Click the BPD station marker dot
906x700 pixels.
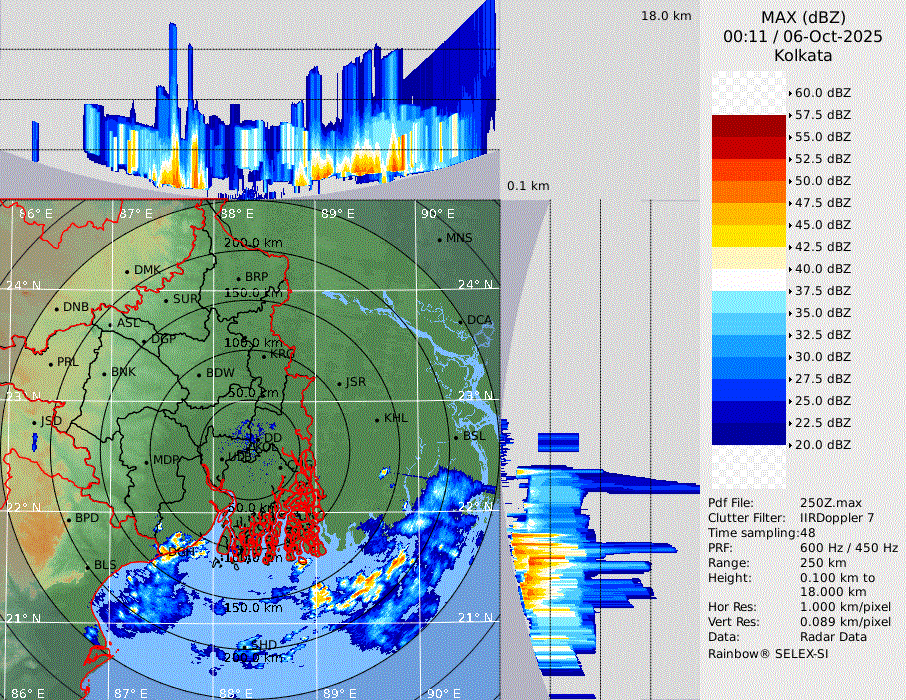point(69,519)
